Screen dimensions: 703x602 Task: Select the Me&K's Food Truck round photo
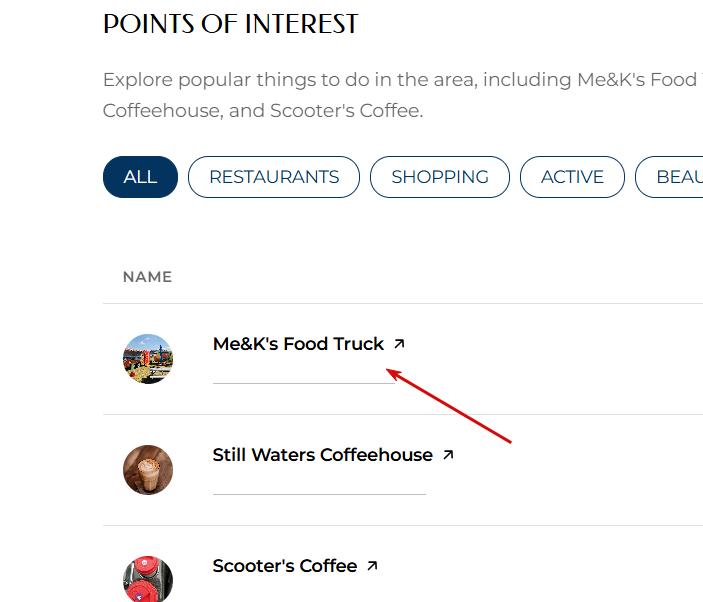[x=148, y=359]
